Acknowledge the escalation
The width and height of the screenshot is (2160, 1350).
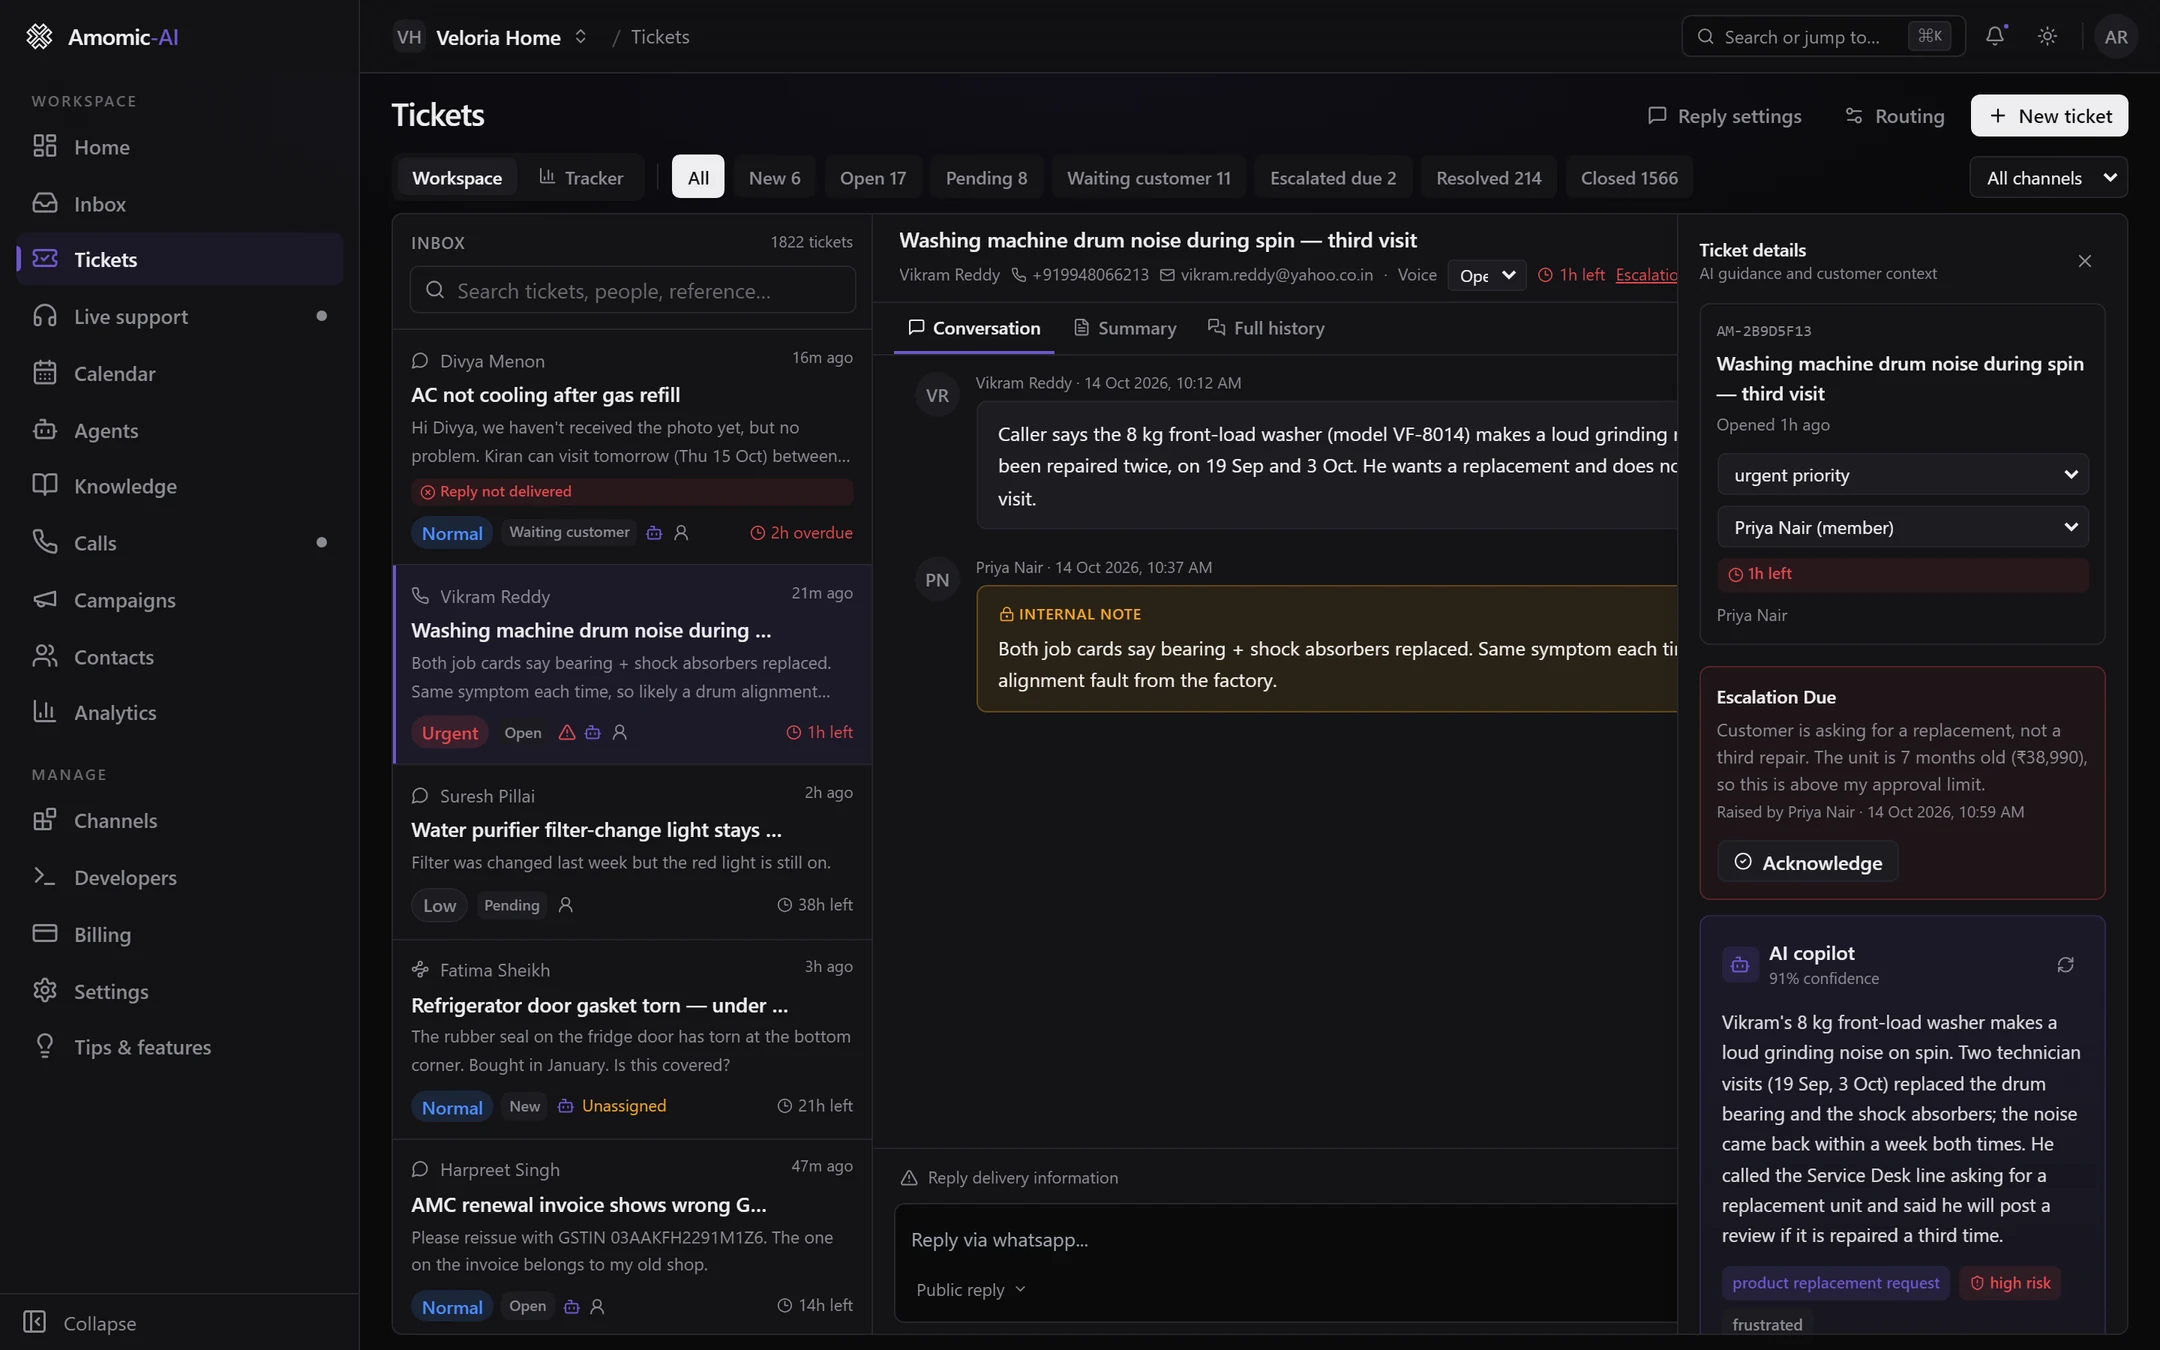pyautogui.click(x=1808, y=862)
